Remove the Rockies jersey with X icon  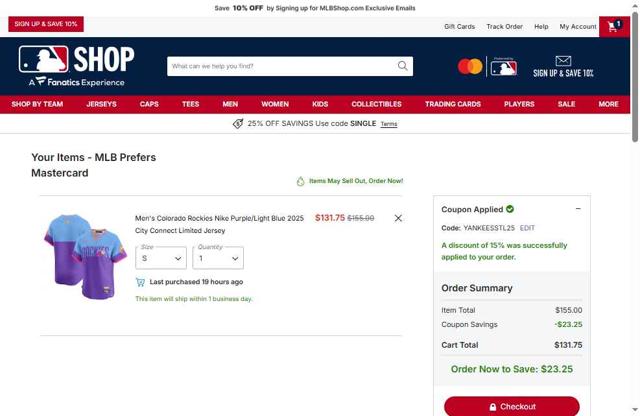(398, 218)
